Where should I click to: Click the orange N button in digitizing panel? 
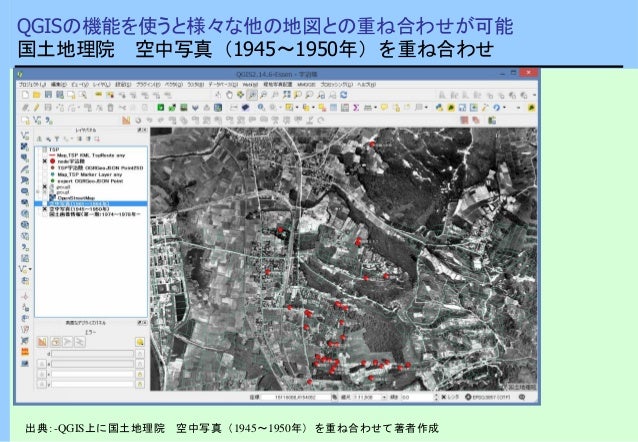(42, 341)
